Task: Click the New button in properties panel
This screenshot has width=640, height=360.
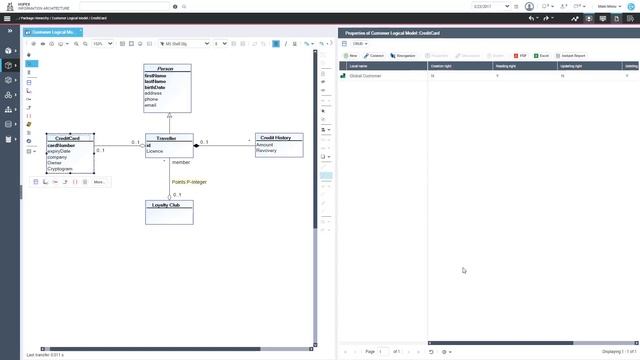Action: pos(350,56)
